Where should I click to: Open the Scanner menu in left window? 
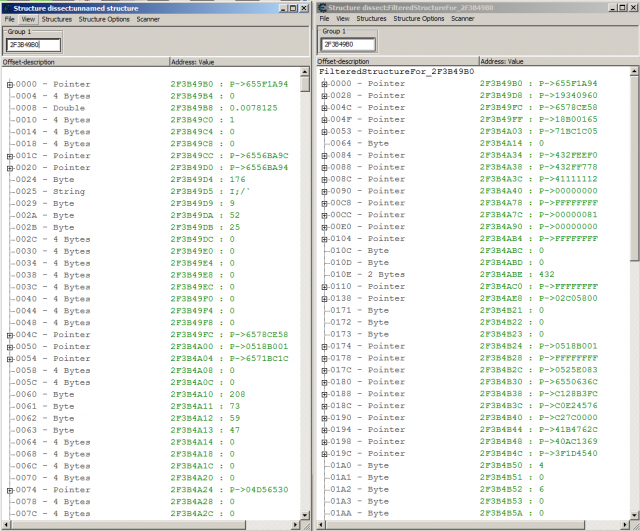pos(147,19)
